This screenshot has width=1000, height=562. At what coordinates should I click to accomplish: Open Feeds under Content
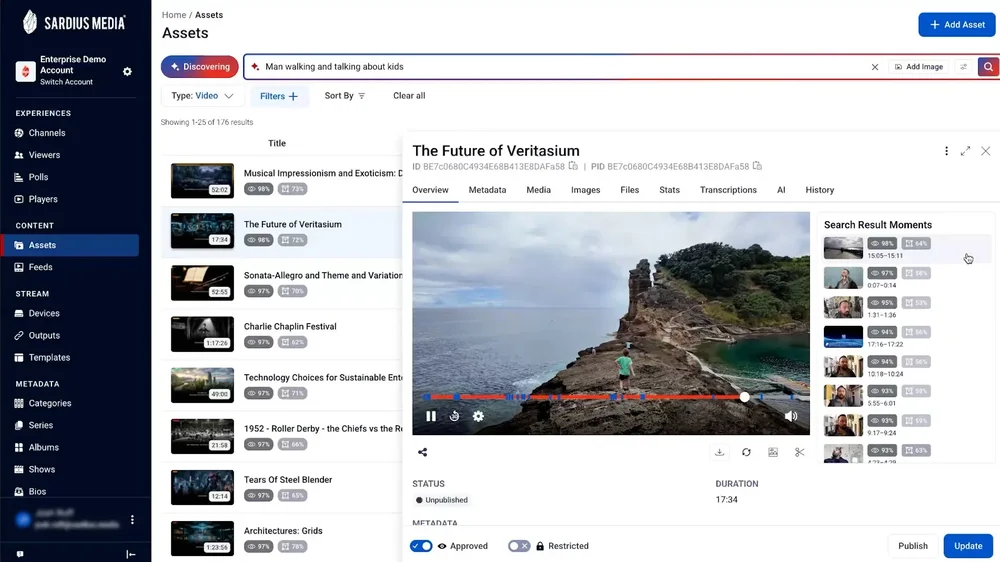coord(40,267)
